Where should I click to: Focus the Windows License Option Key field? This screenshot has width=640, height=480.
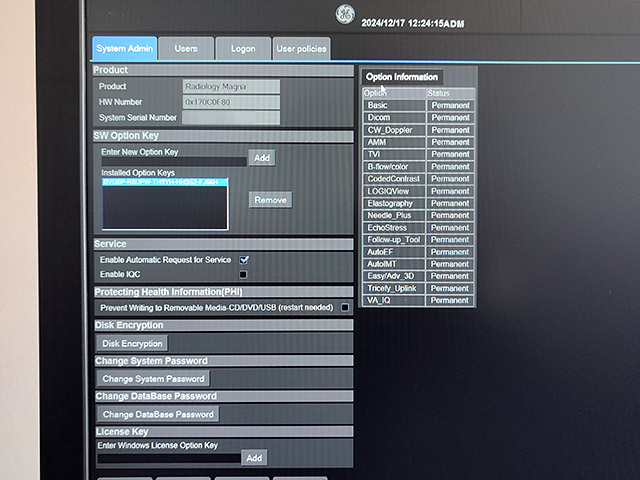169,459
